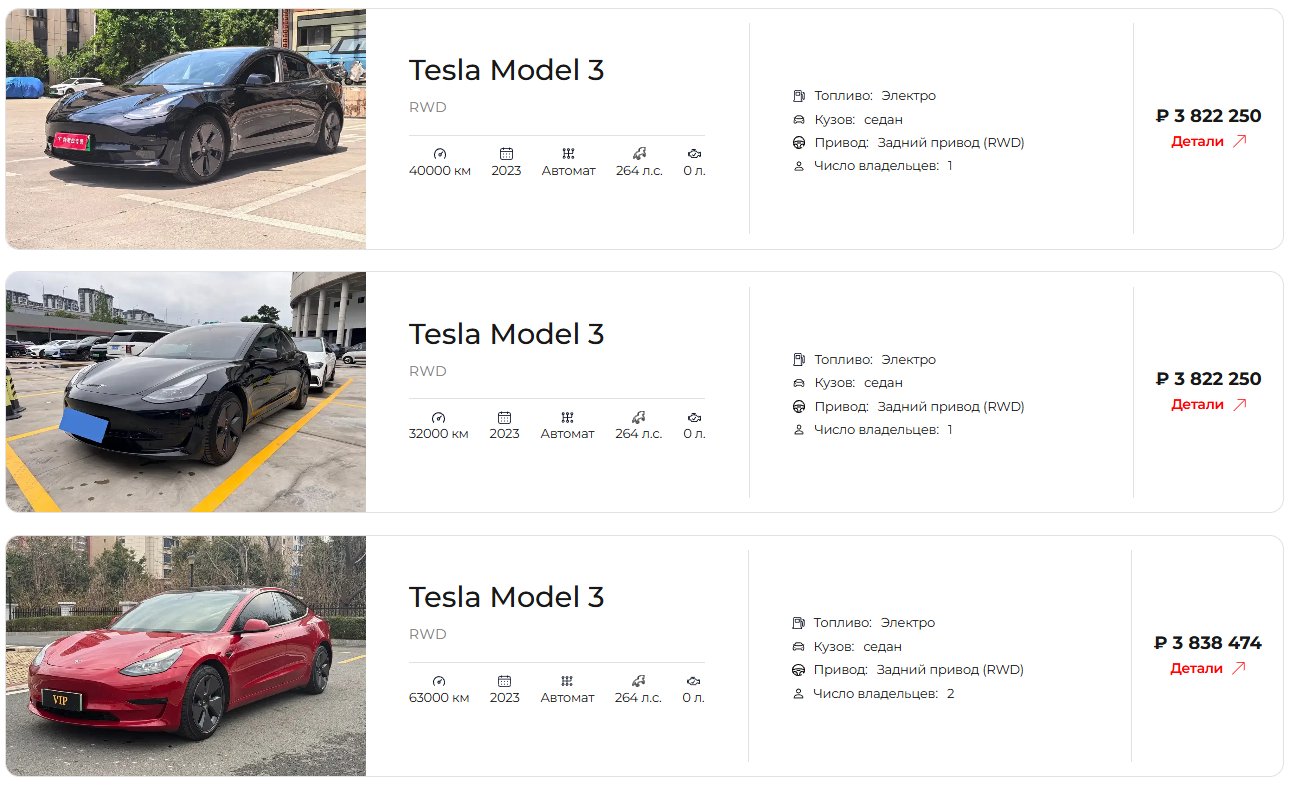Click the ₽ 3 838 474 price
The width and height of the screenshot is (1292, 786).
(1208, 643)
